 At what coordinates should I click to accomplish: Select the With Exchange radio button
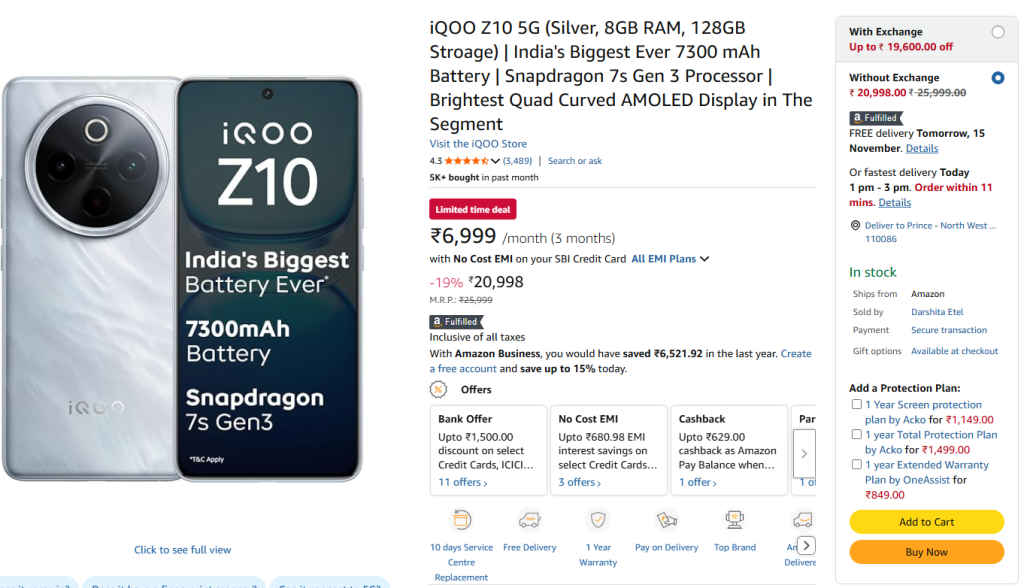1000,30
